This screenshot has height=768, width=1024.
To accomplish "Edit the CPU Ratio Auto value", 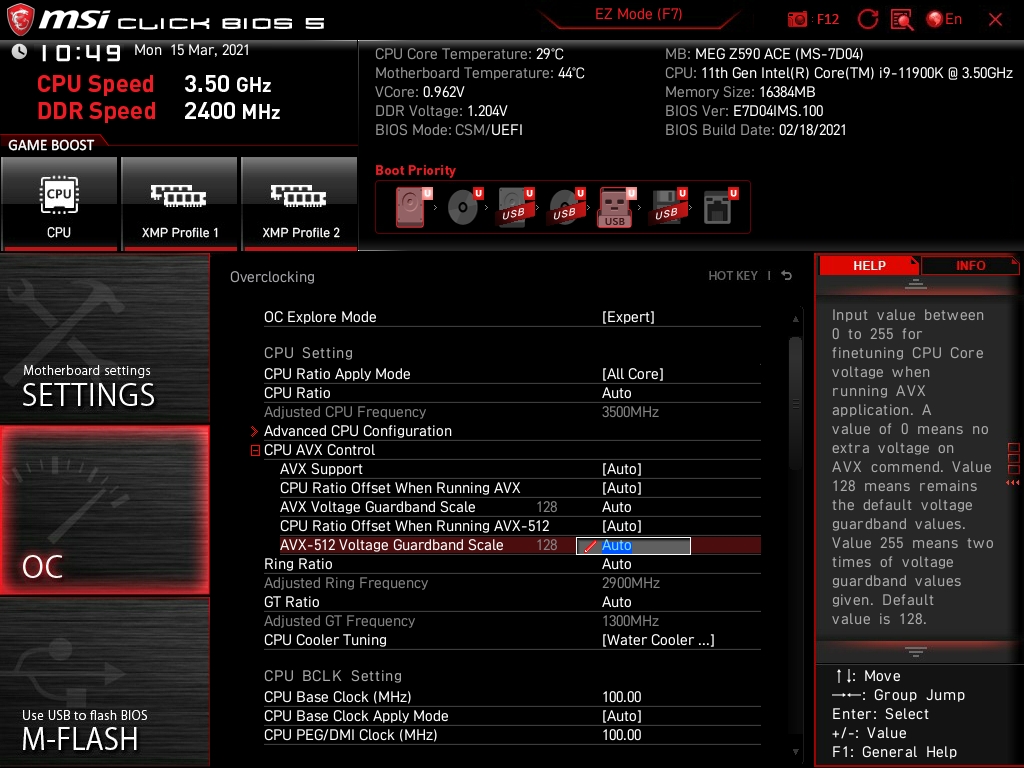I will point(616,393).
